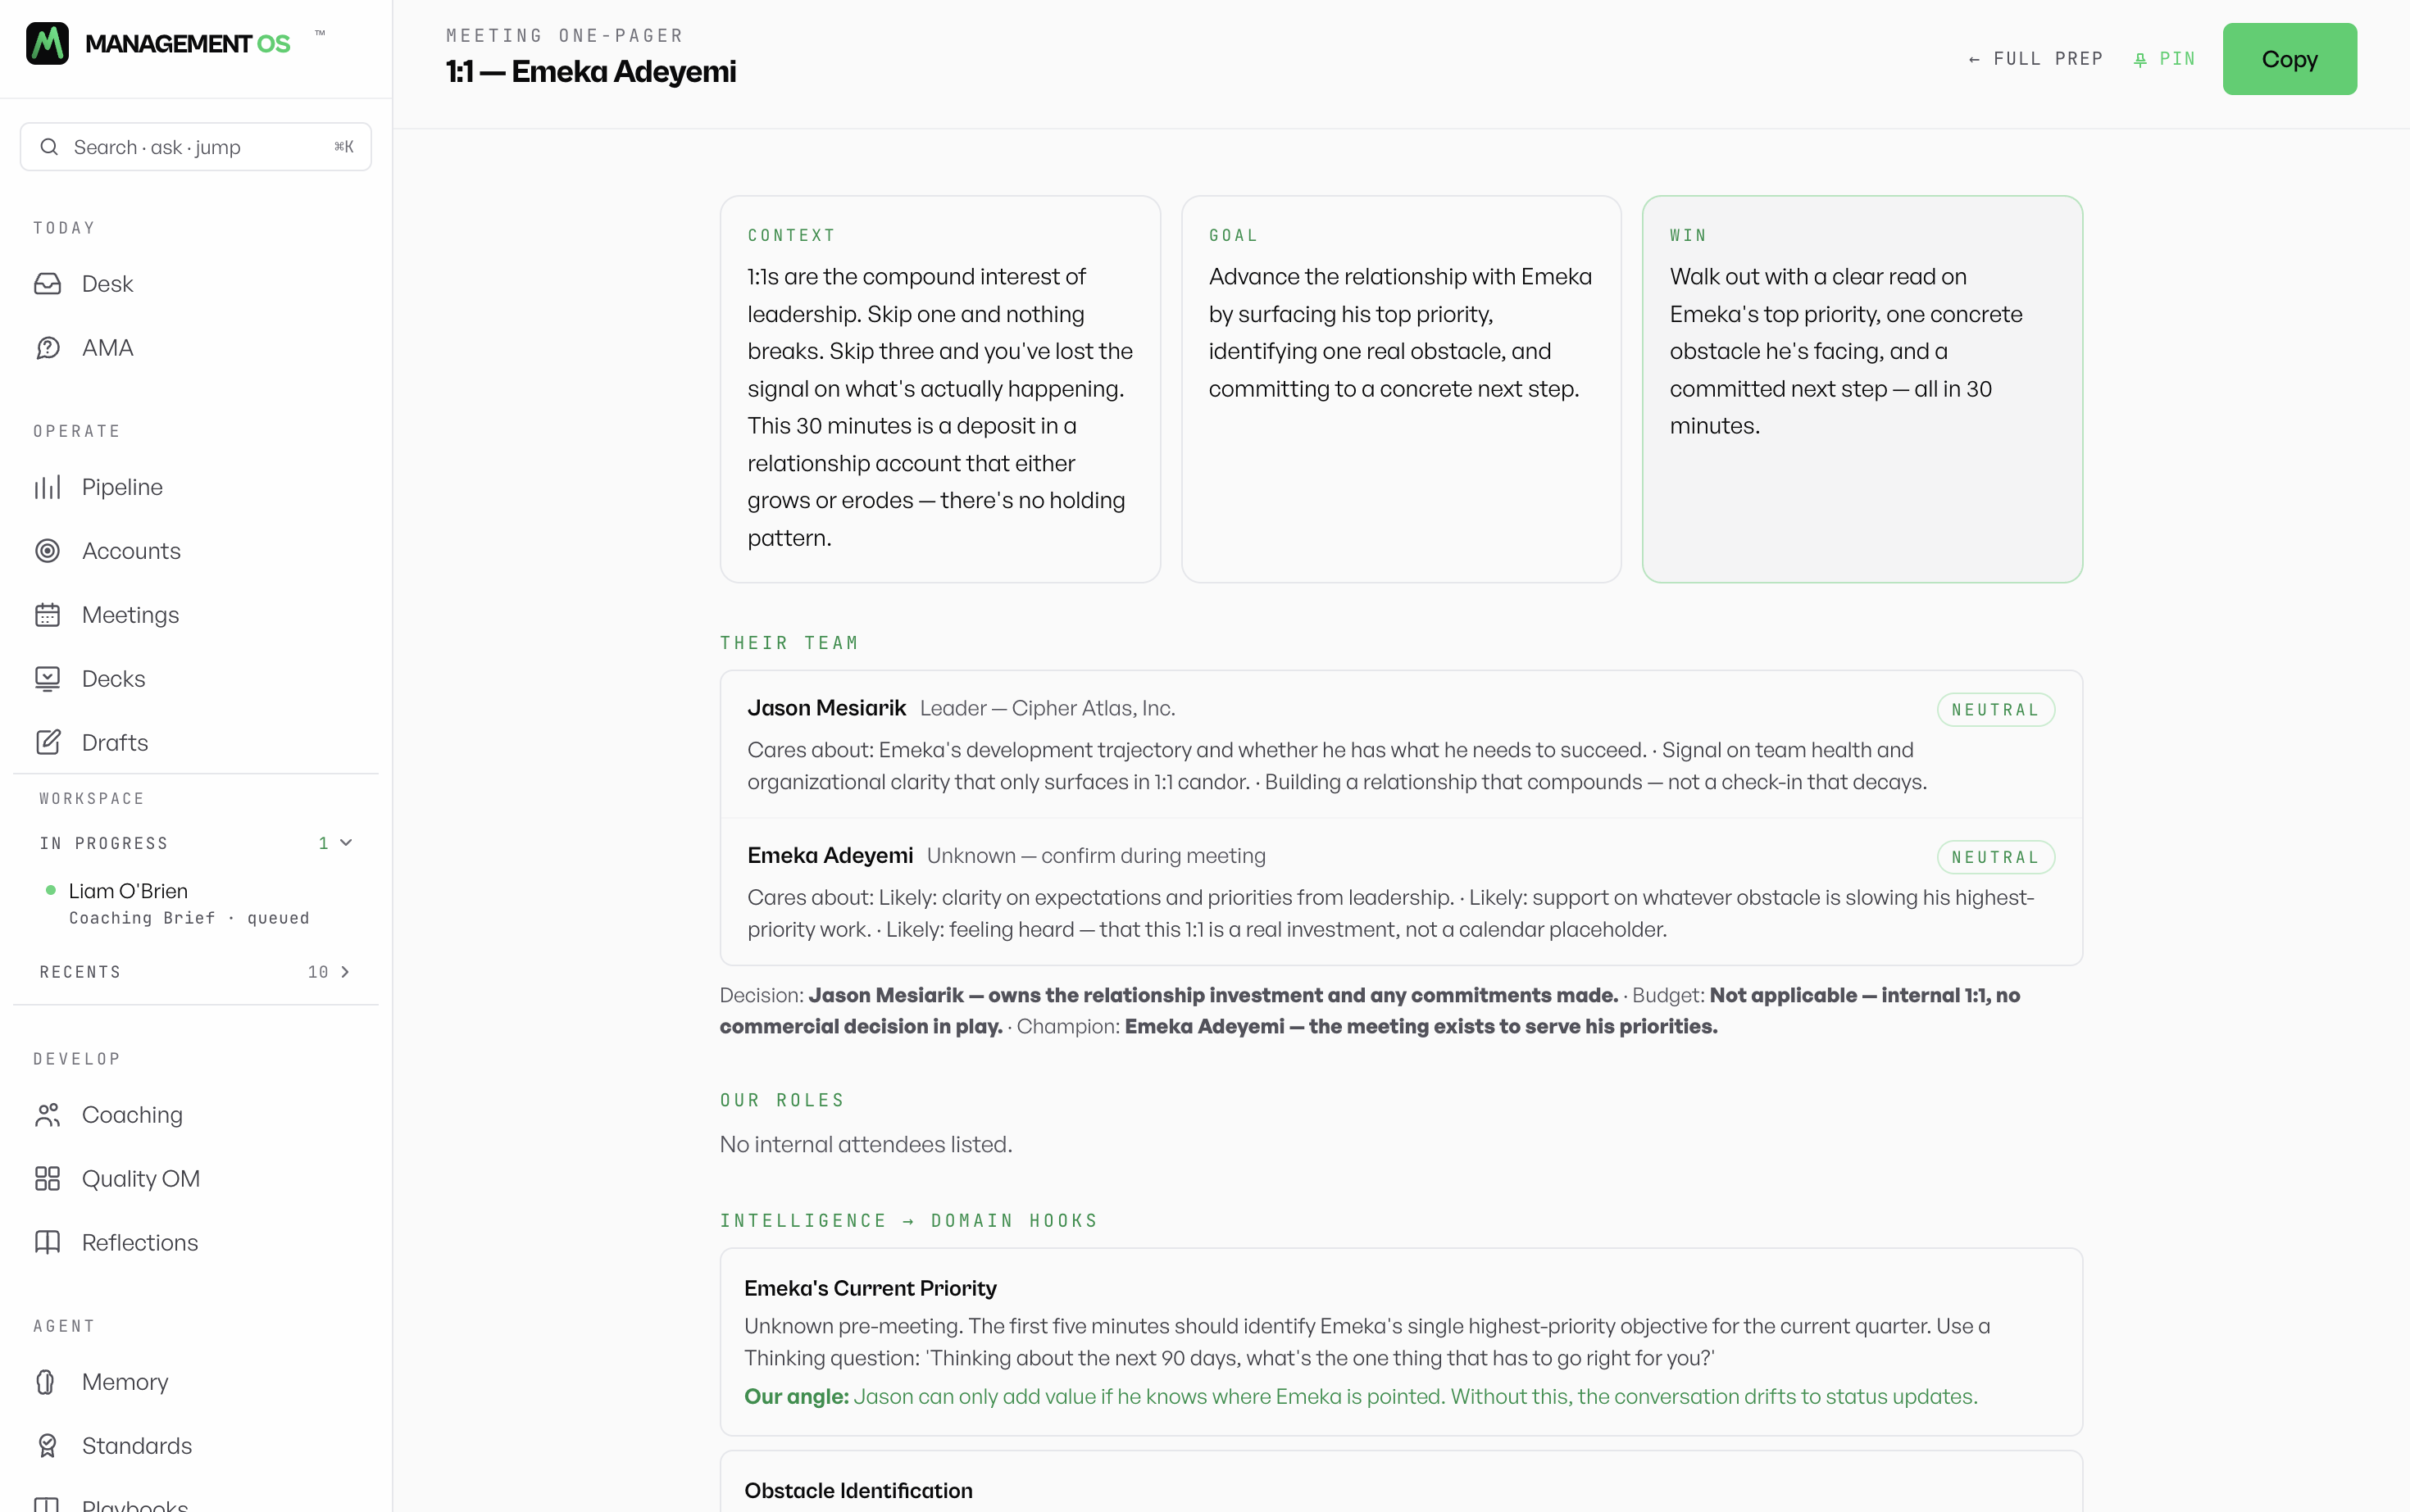Click the green Copy button
The height and width of the screenshot is (1512, 2410).
click(x=2290, y=59)
